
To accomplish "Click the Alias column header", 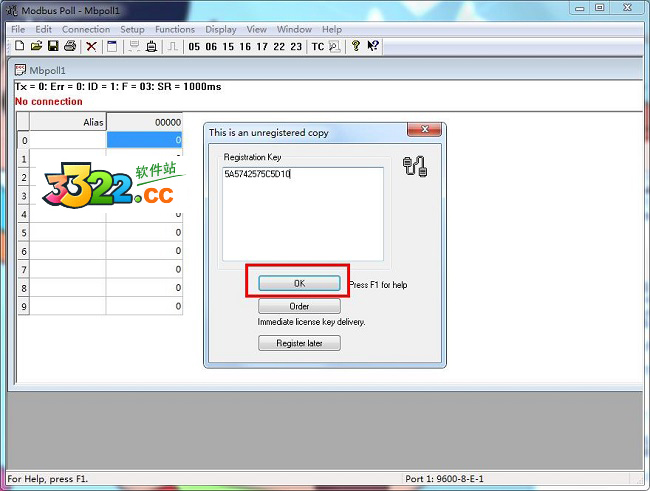I will pos(68,122).
